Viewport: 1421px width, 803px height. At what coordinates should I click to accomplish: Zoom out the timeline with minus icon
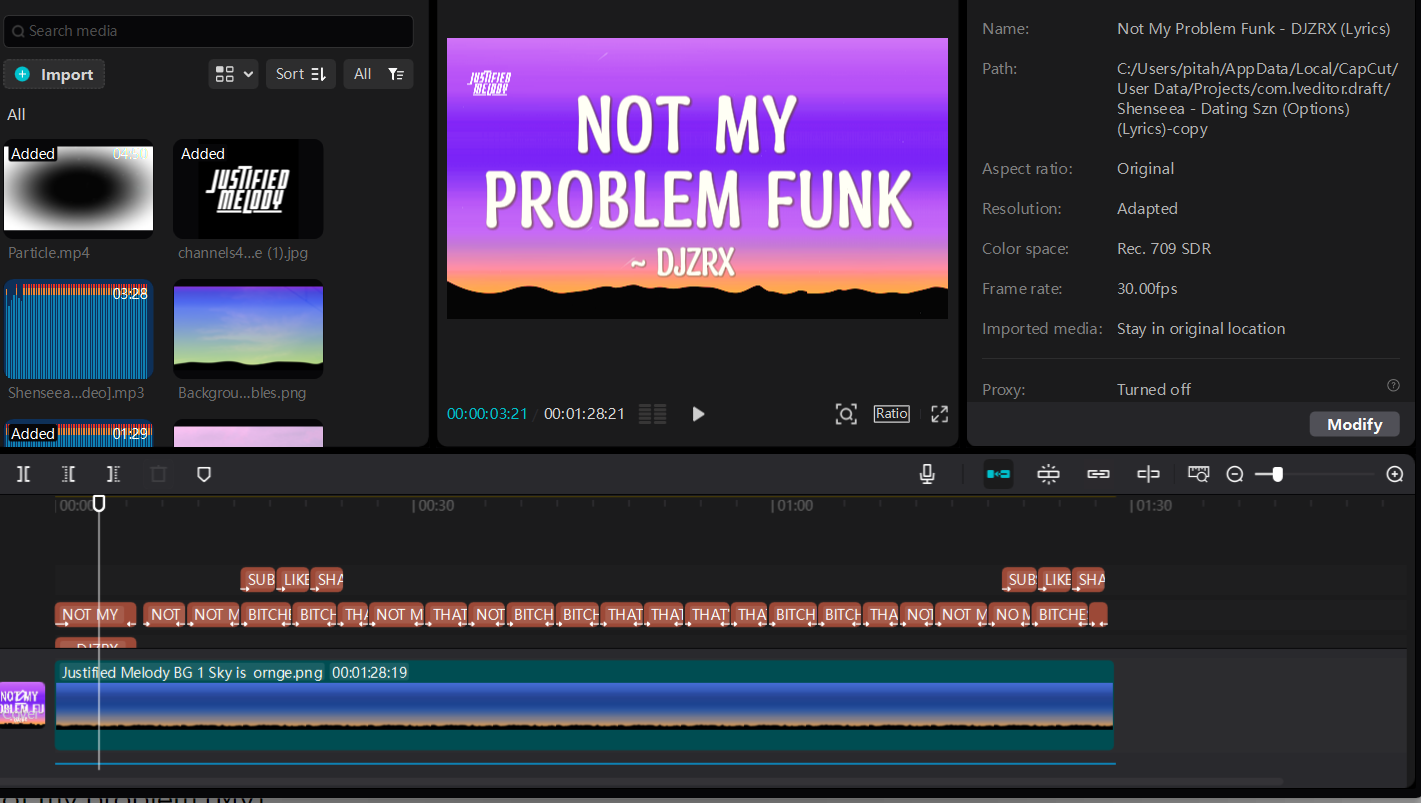[1235, 474]
